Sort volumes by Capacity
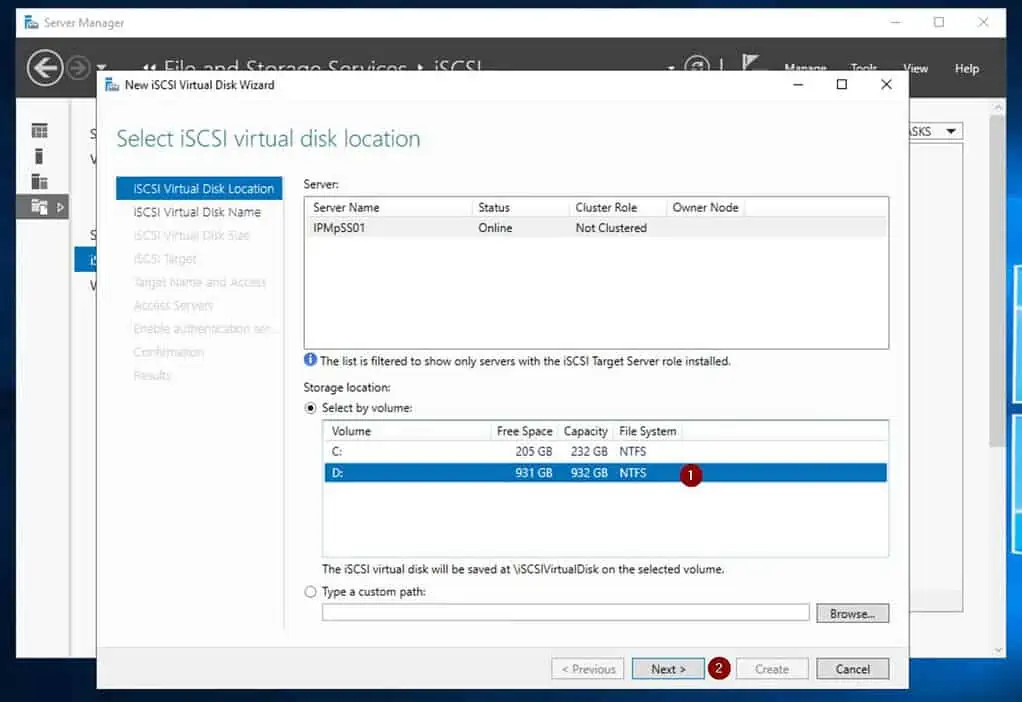 (585, 431)
